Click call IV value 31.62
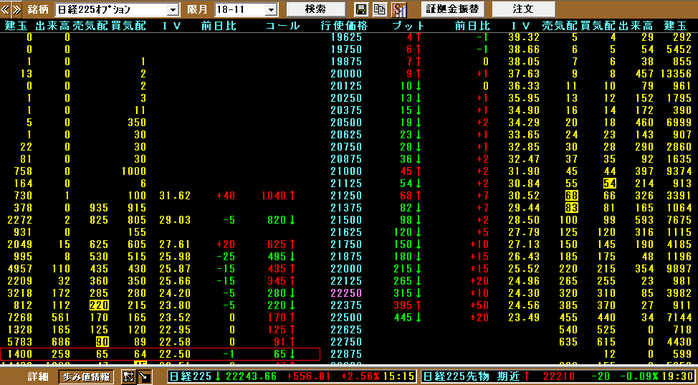The image size is (698, 385). (174, 195)
